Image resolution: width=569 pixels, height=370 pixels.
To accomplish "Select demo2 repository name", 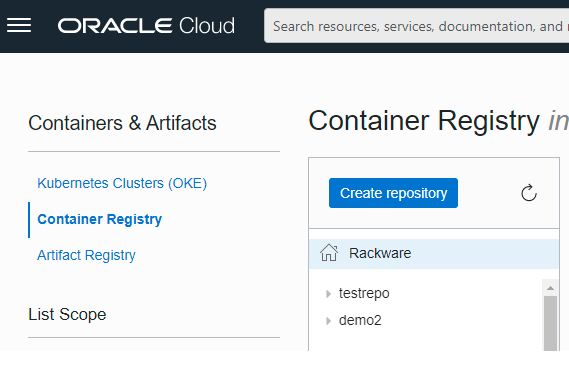I will [360, 320].
